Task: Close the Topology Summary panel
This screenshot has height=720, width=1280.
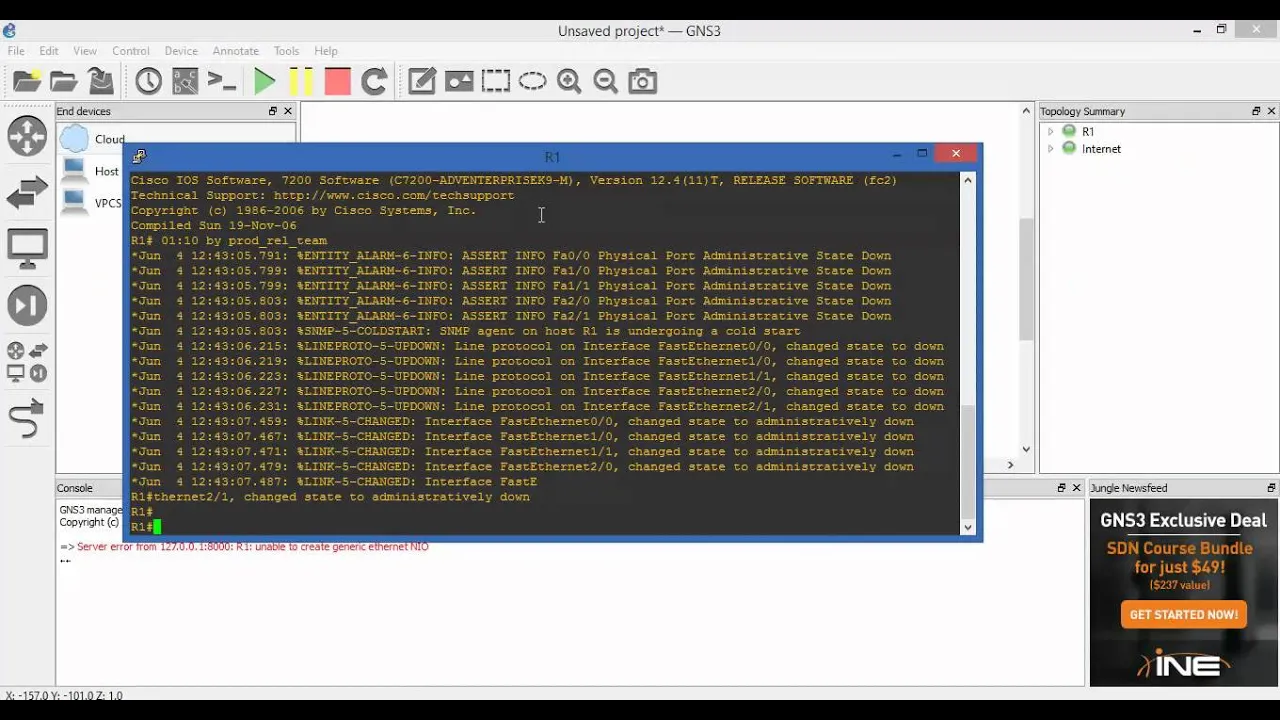Action: [x=1272, y=111]
